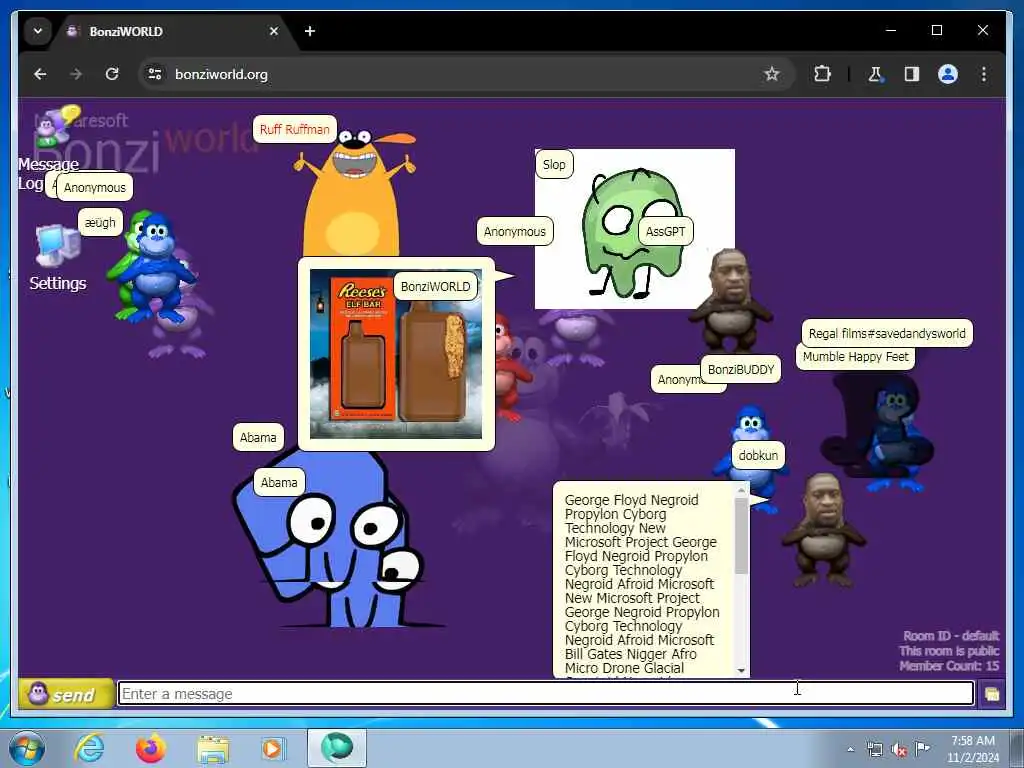Screen dimensions: 1024x768
Task: Toggle the browser side panel
Action: click(x=912, y=74)
